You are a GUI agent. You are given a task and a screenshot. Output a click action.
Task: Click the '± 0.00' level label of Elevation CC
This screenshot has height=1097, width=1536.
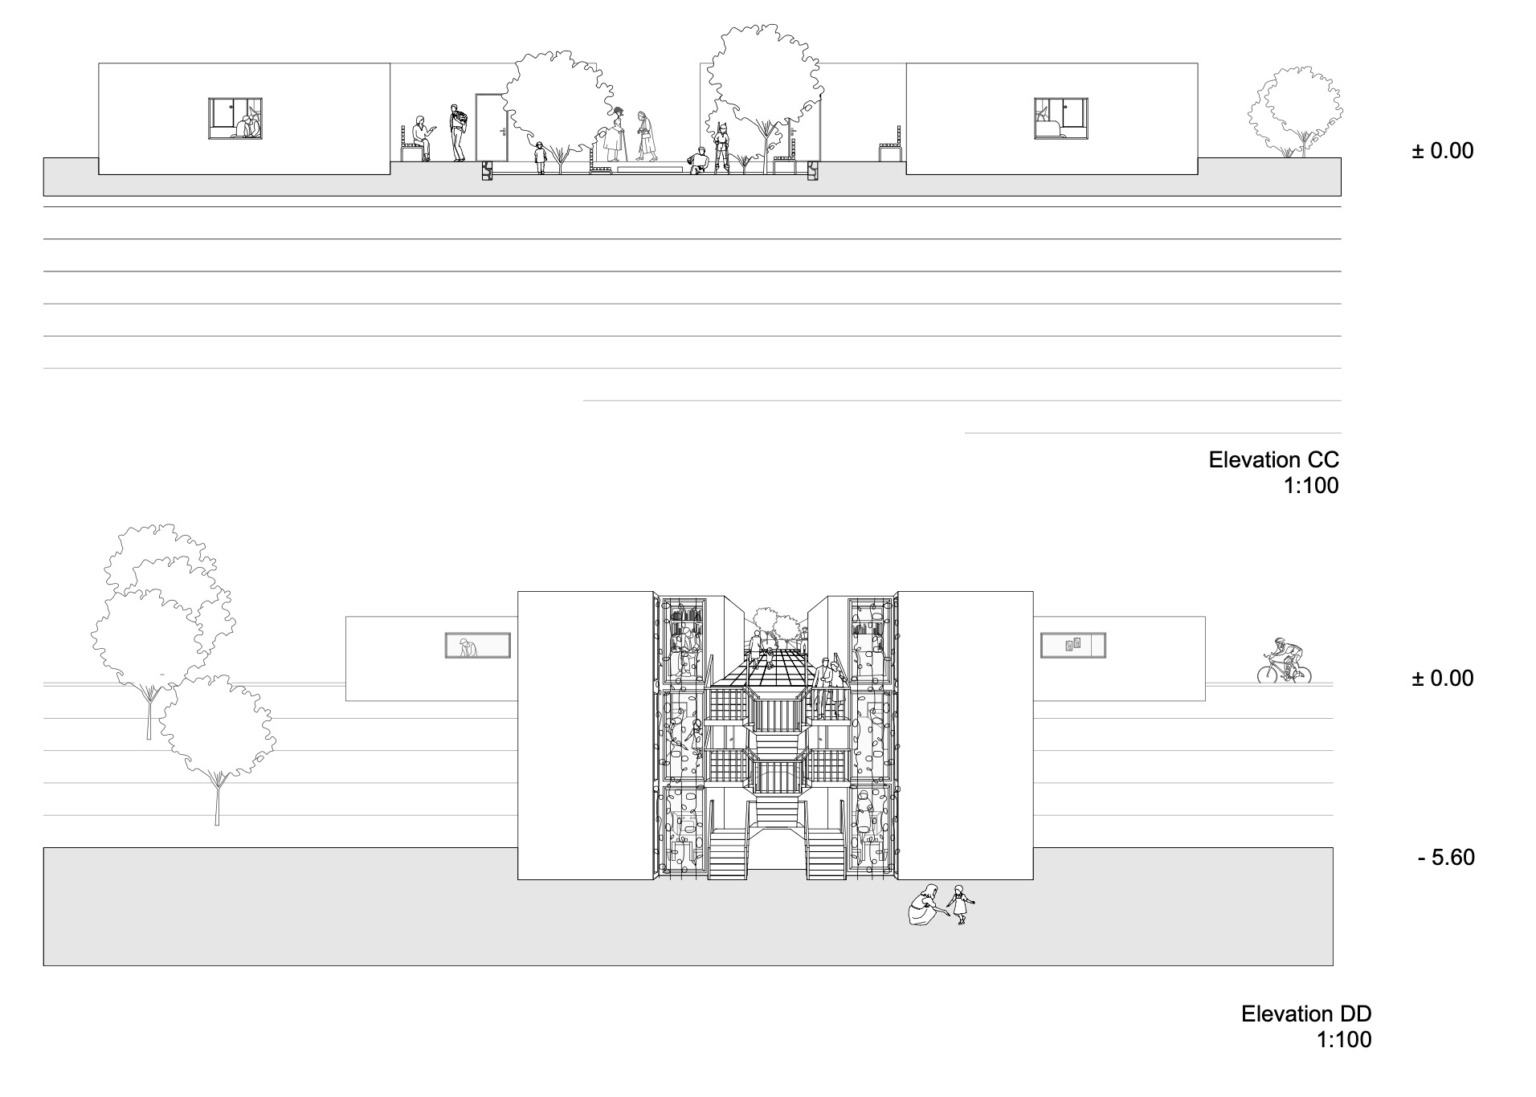(x=1442, y=151)
